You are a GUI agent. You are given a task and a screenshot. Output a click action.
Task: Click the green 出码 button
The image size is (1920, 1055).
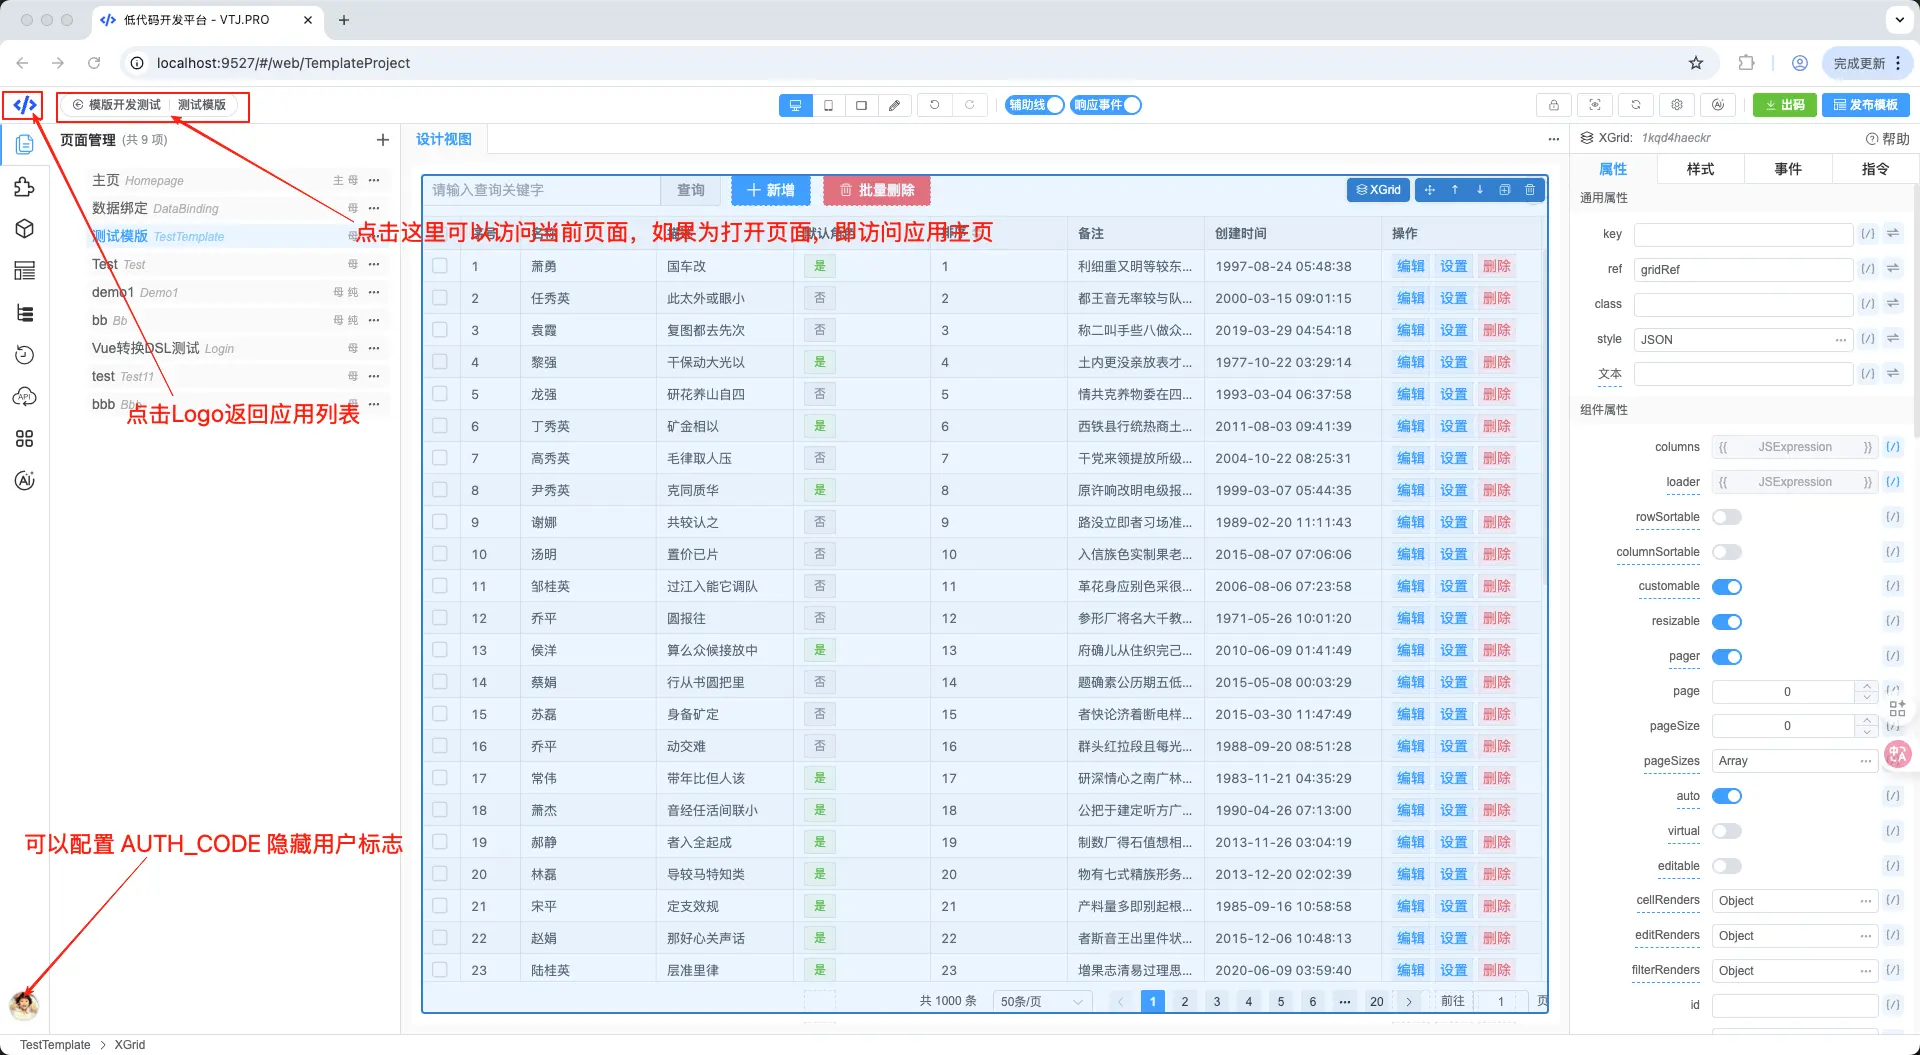point(1784,105)
